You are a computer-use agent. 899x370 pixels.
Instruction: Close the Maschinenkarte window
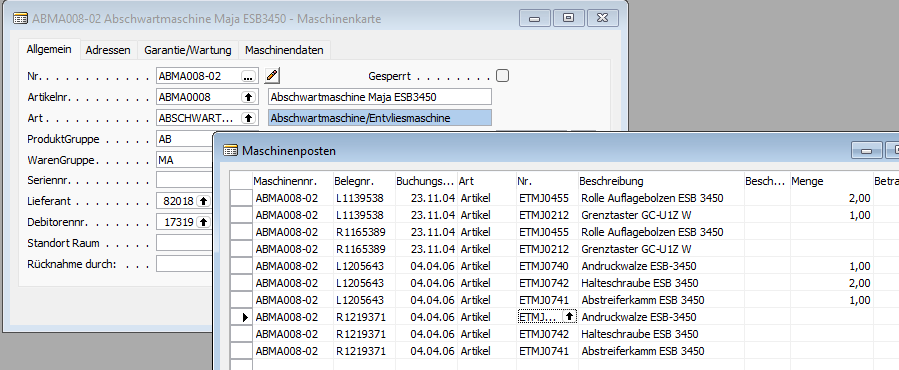602,18
